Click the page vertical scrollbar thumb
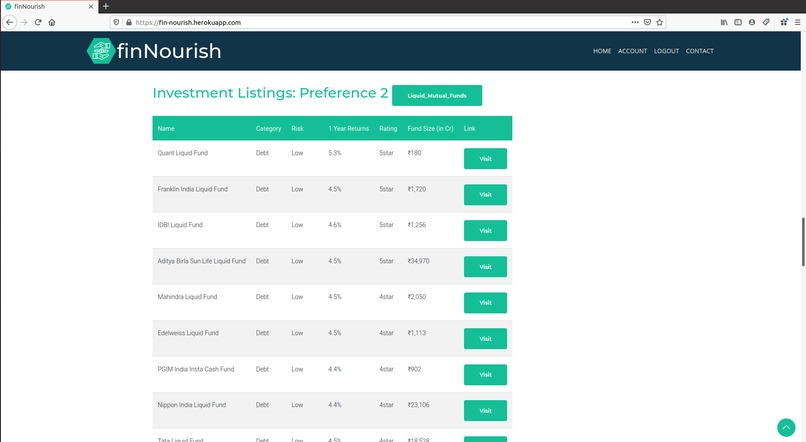 803,242
